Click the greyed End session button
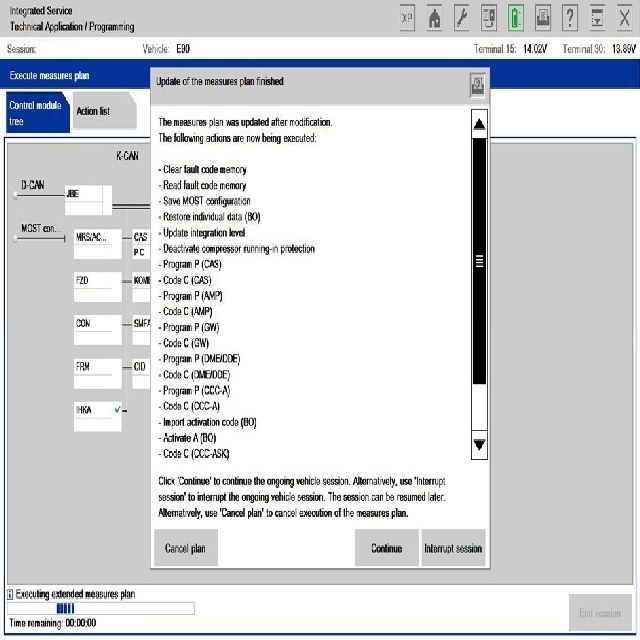 (600, 613)
